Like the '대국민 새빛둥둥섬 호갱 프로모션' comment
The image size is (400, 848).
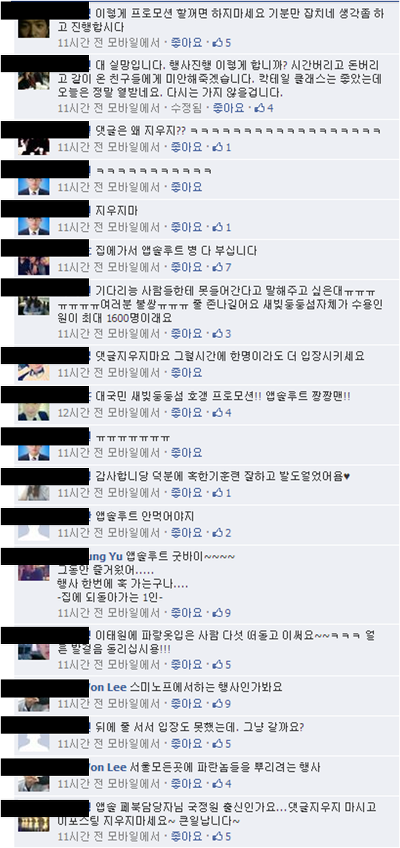tap(186, 413)
